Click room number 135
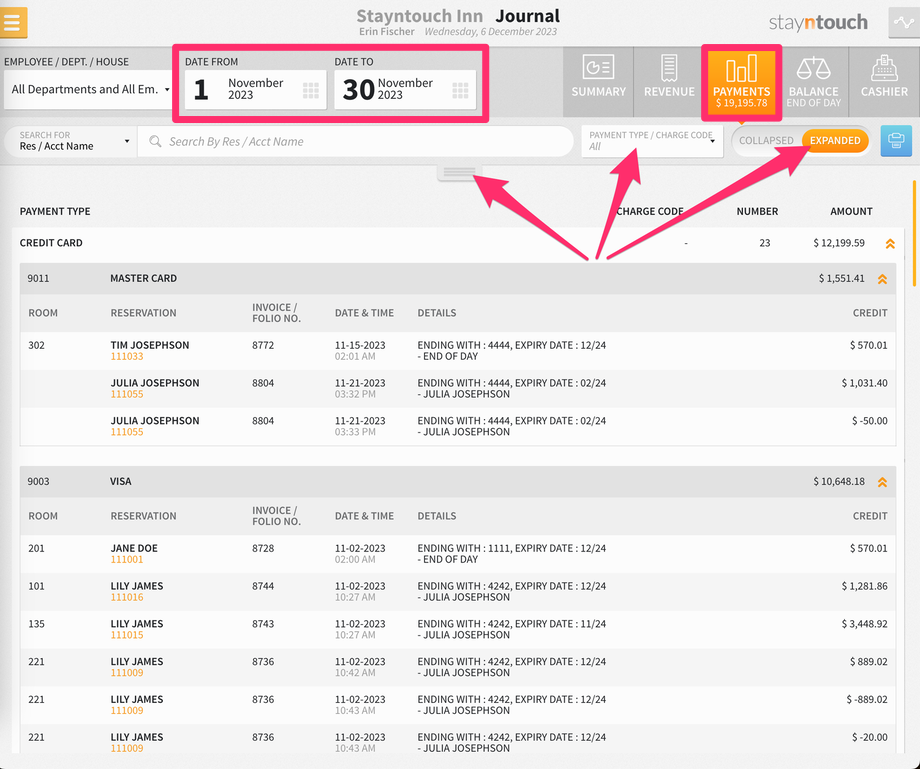 [36, 624]
